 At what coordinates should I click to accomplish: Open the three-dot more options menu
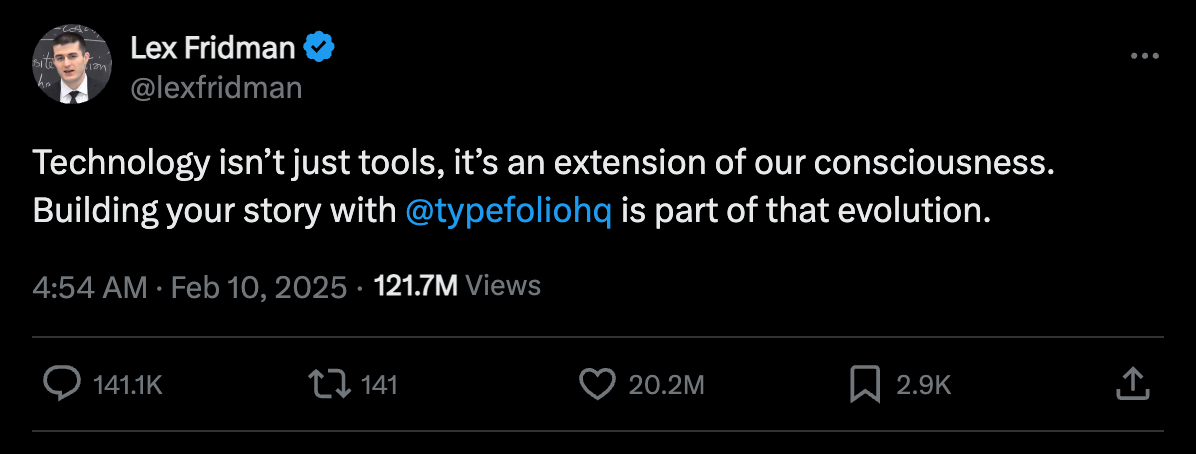(x=1144, y=56)
